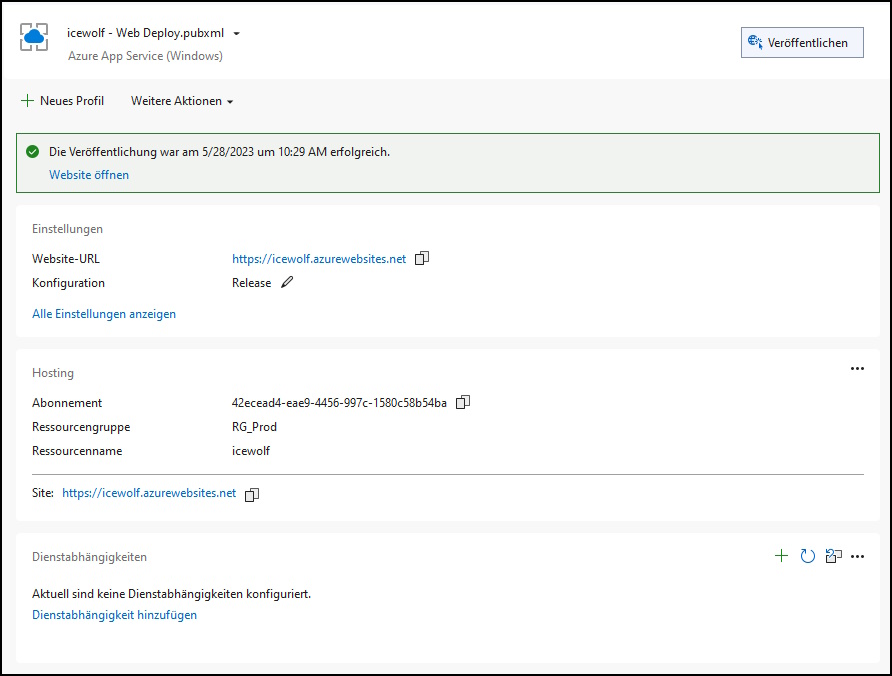Click the Abonnement label
Image resolution: width=892 pixels, height=676 pixels.
(67, 403)
